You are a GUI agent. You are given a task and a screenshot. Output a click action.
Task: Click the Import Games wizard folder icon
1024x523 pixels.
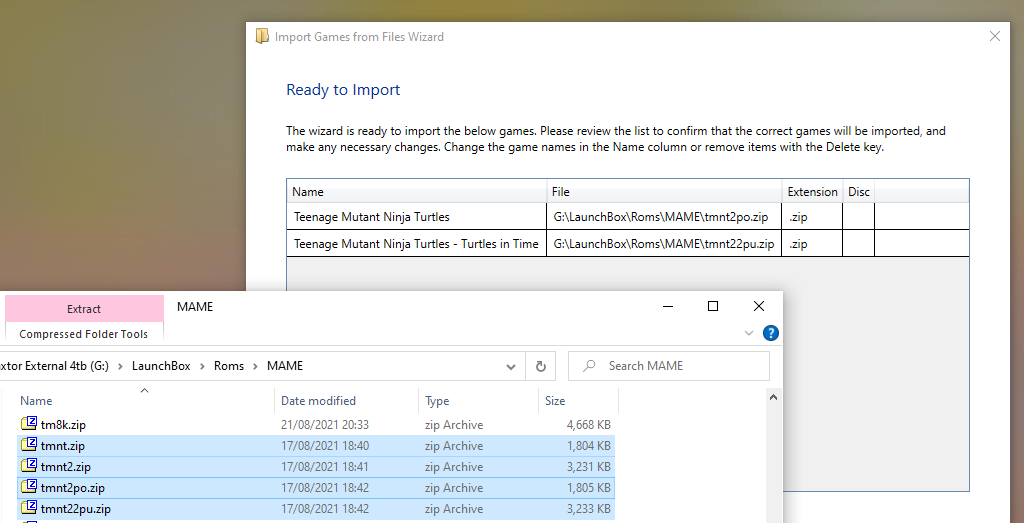262,37
